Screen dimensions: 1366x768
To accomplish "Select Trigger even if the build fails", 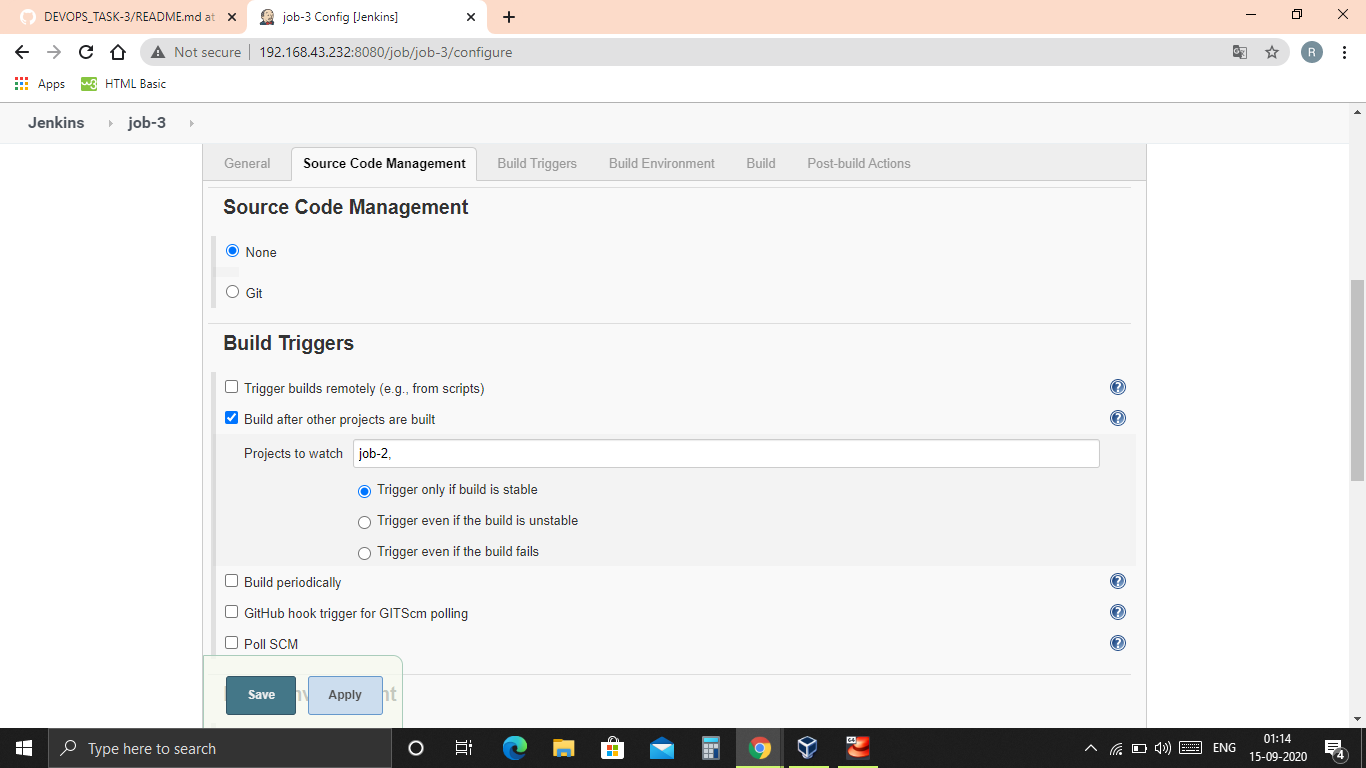I will (x=364, y=553).
